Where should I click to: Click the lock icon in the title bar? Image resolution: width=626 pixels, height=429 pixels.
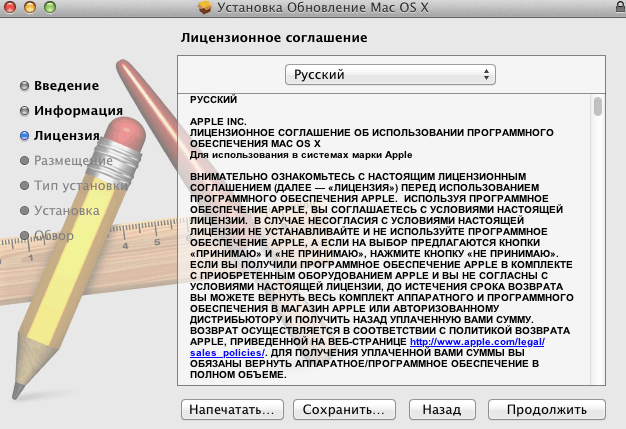(x=621, y=6)
